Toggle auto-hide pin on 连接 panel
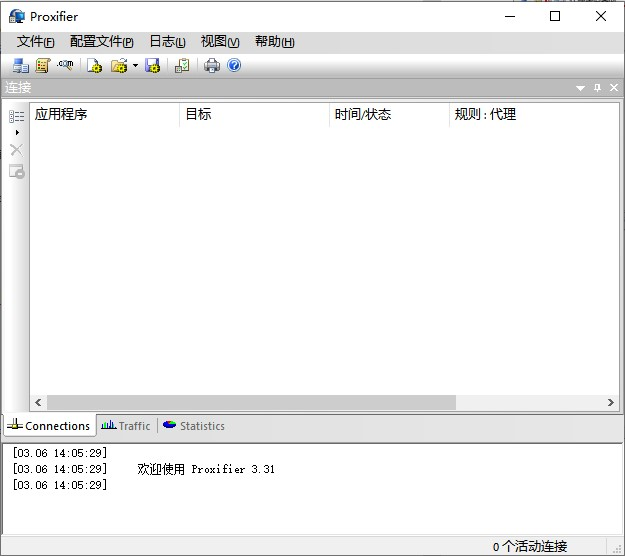The image size is (625, 556). [x=597, y=88]
